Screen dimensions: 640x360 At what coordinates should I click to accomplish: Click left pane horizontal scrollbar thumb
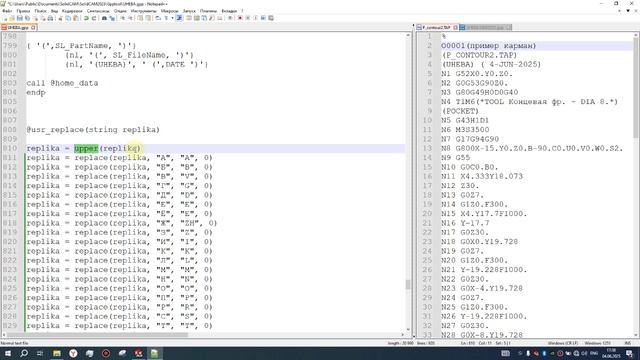pyautogui.click(x=98, y=335)
